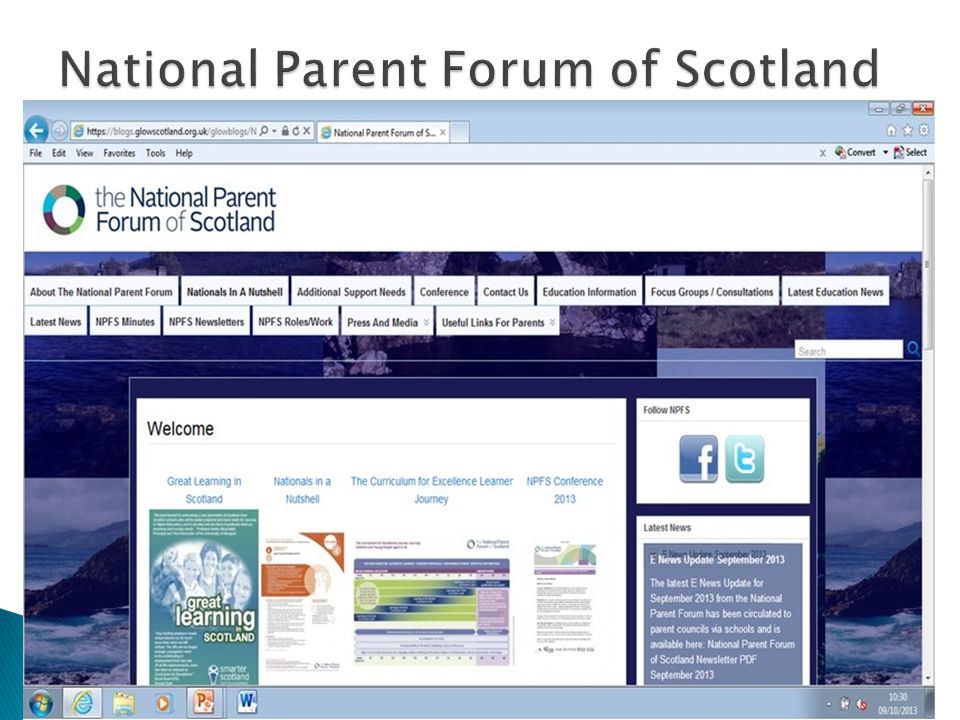Click the Nationals in a Nutshell thumbnail
The height and width of the screenshot is (720, 960).
pos(302,602)
